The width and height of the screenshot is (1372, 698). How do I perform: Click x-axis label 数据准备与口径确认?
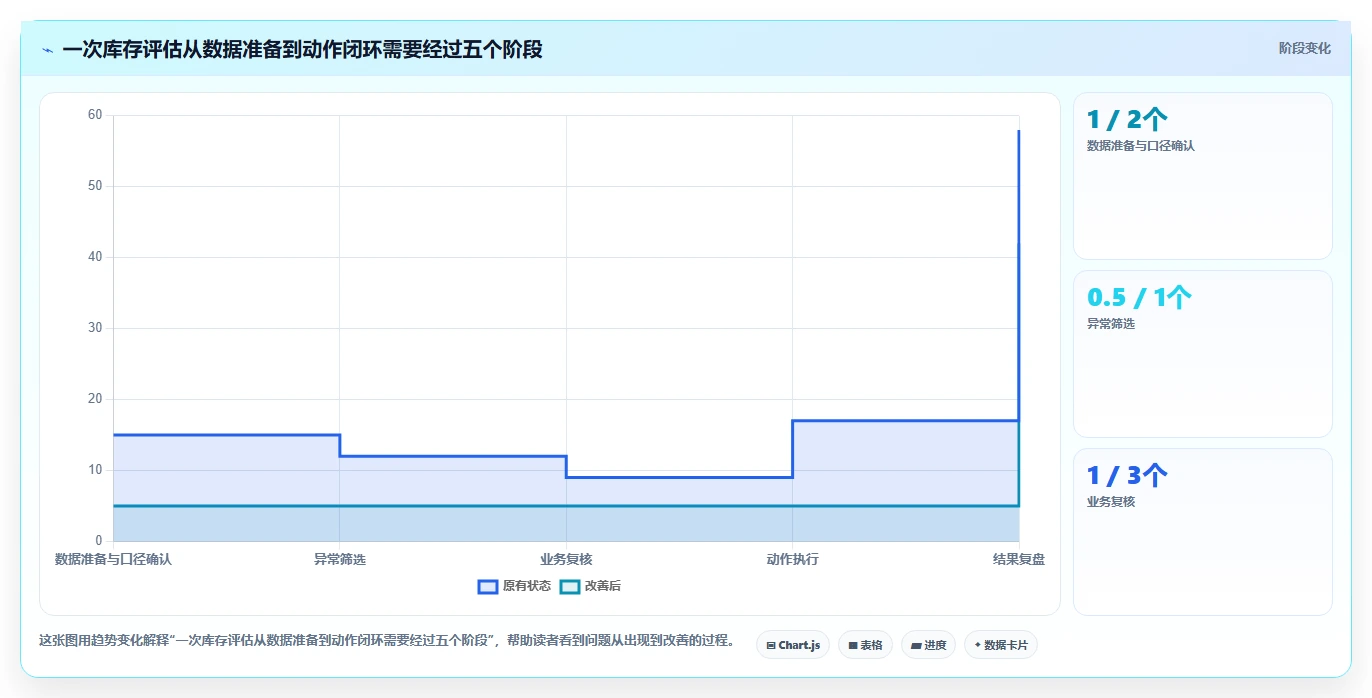113,560
